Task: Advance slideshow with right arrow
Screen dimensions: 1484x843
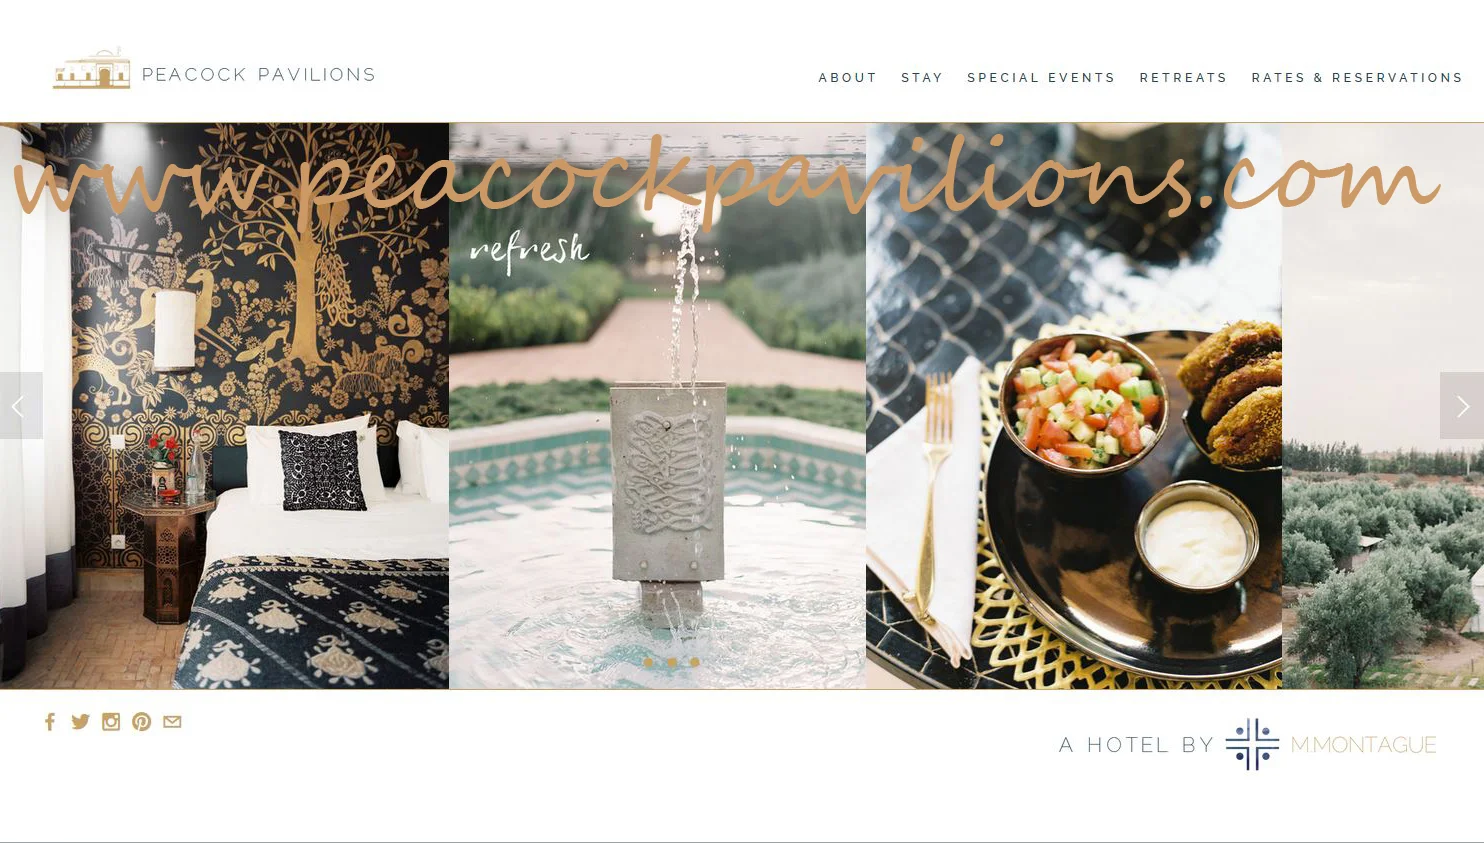Action: [1462, 406]
